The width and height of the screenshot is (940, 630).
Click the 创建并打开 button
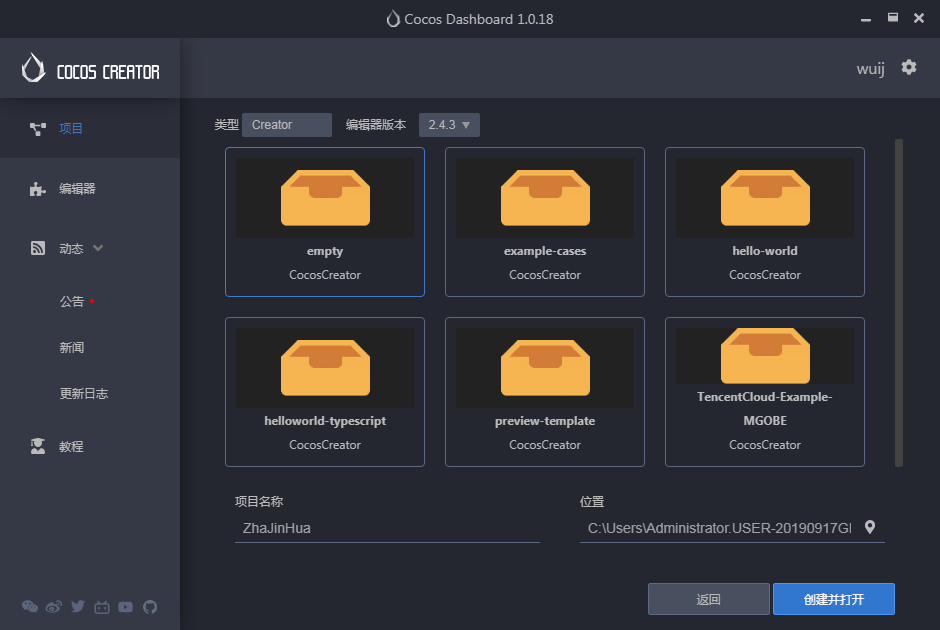coord(834,599)
